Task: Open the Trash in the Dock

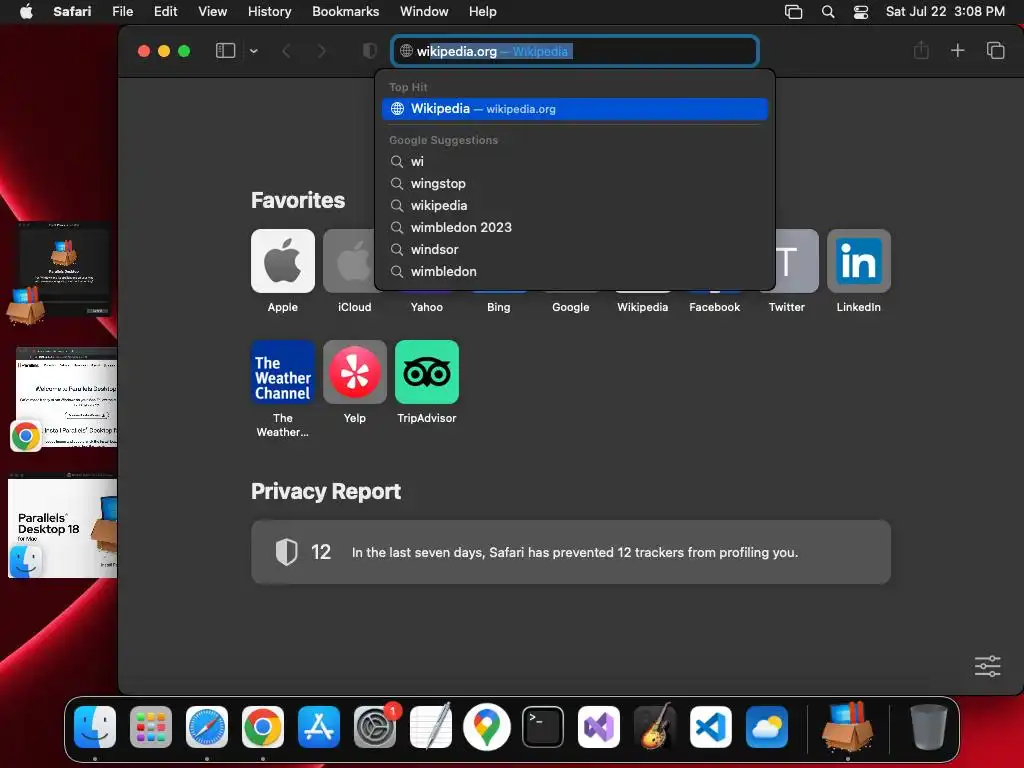Action: click(x=929, y=727)
